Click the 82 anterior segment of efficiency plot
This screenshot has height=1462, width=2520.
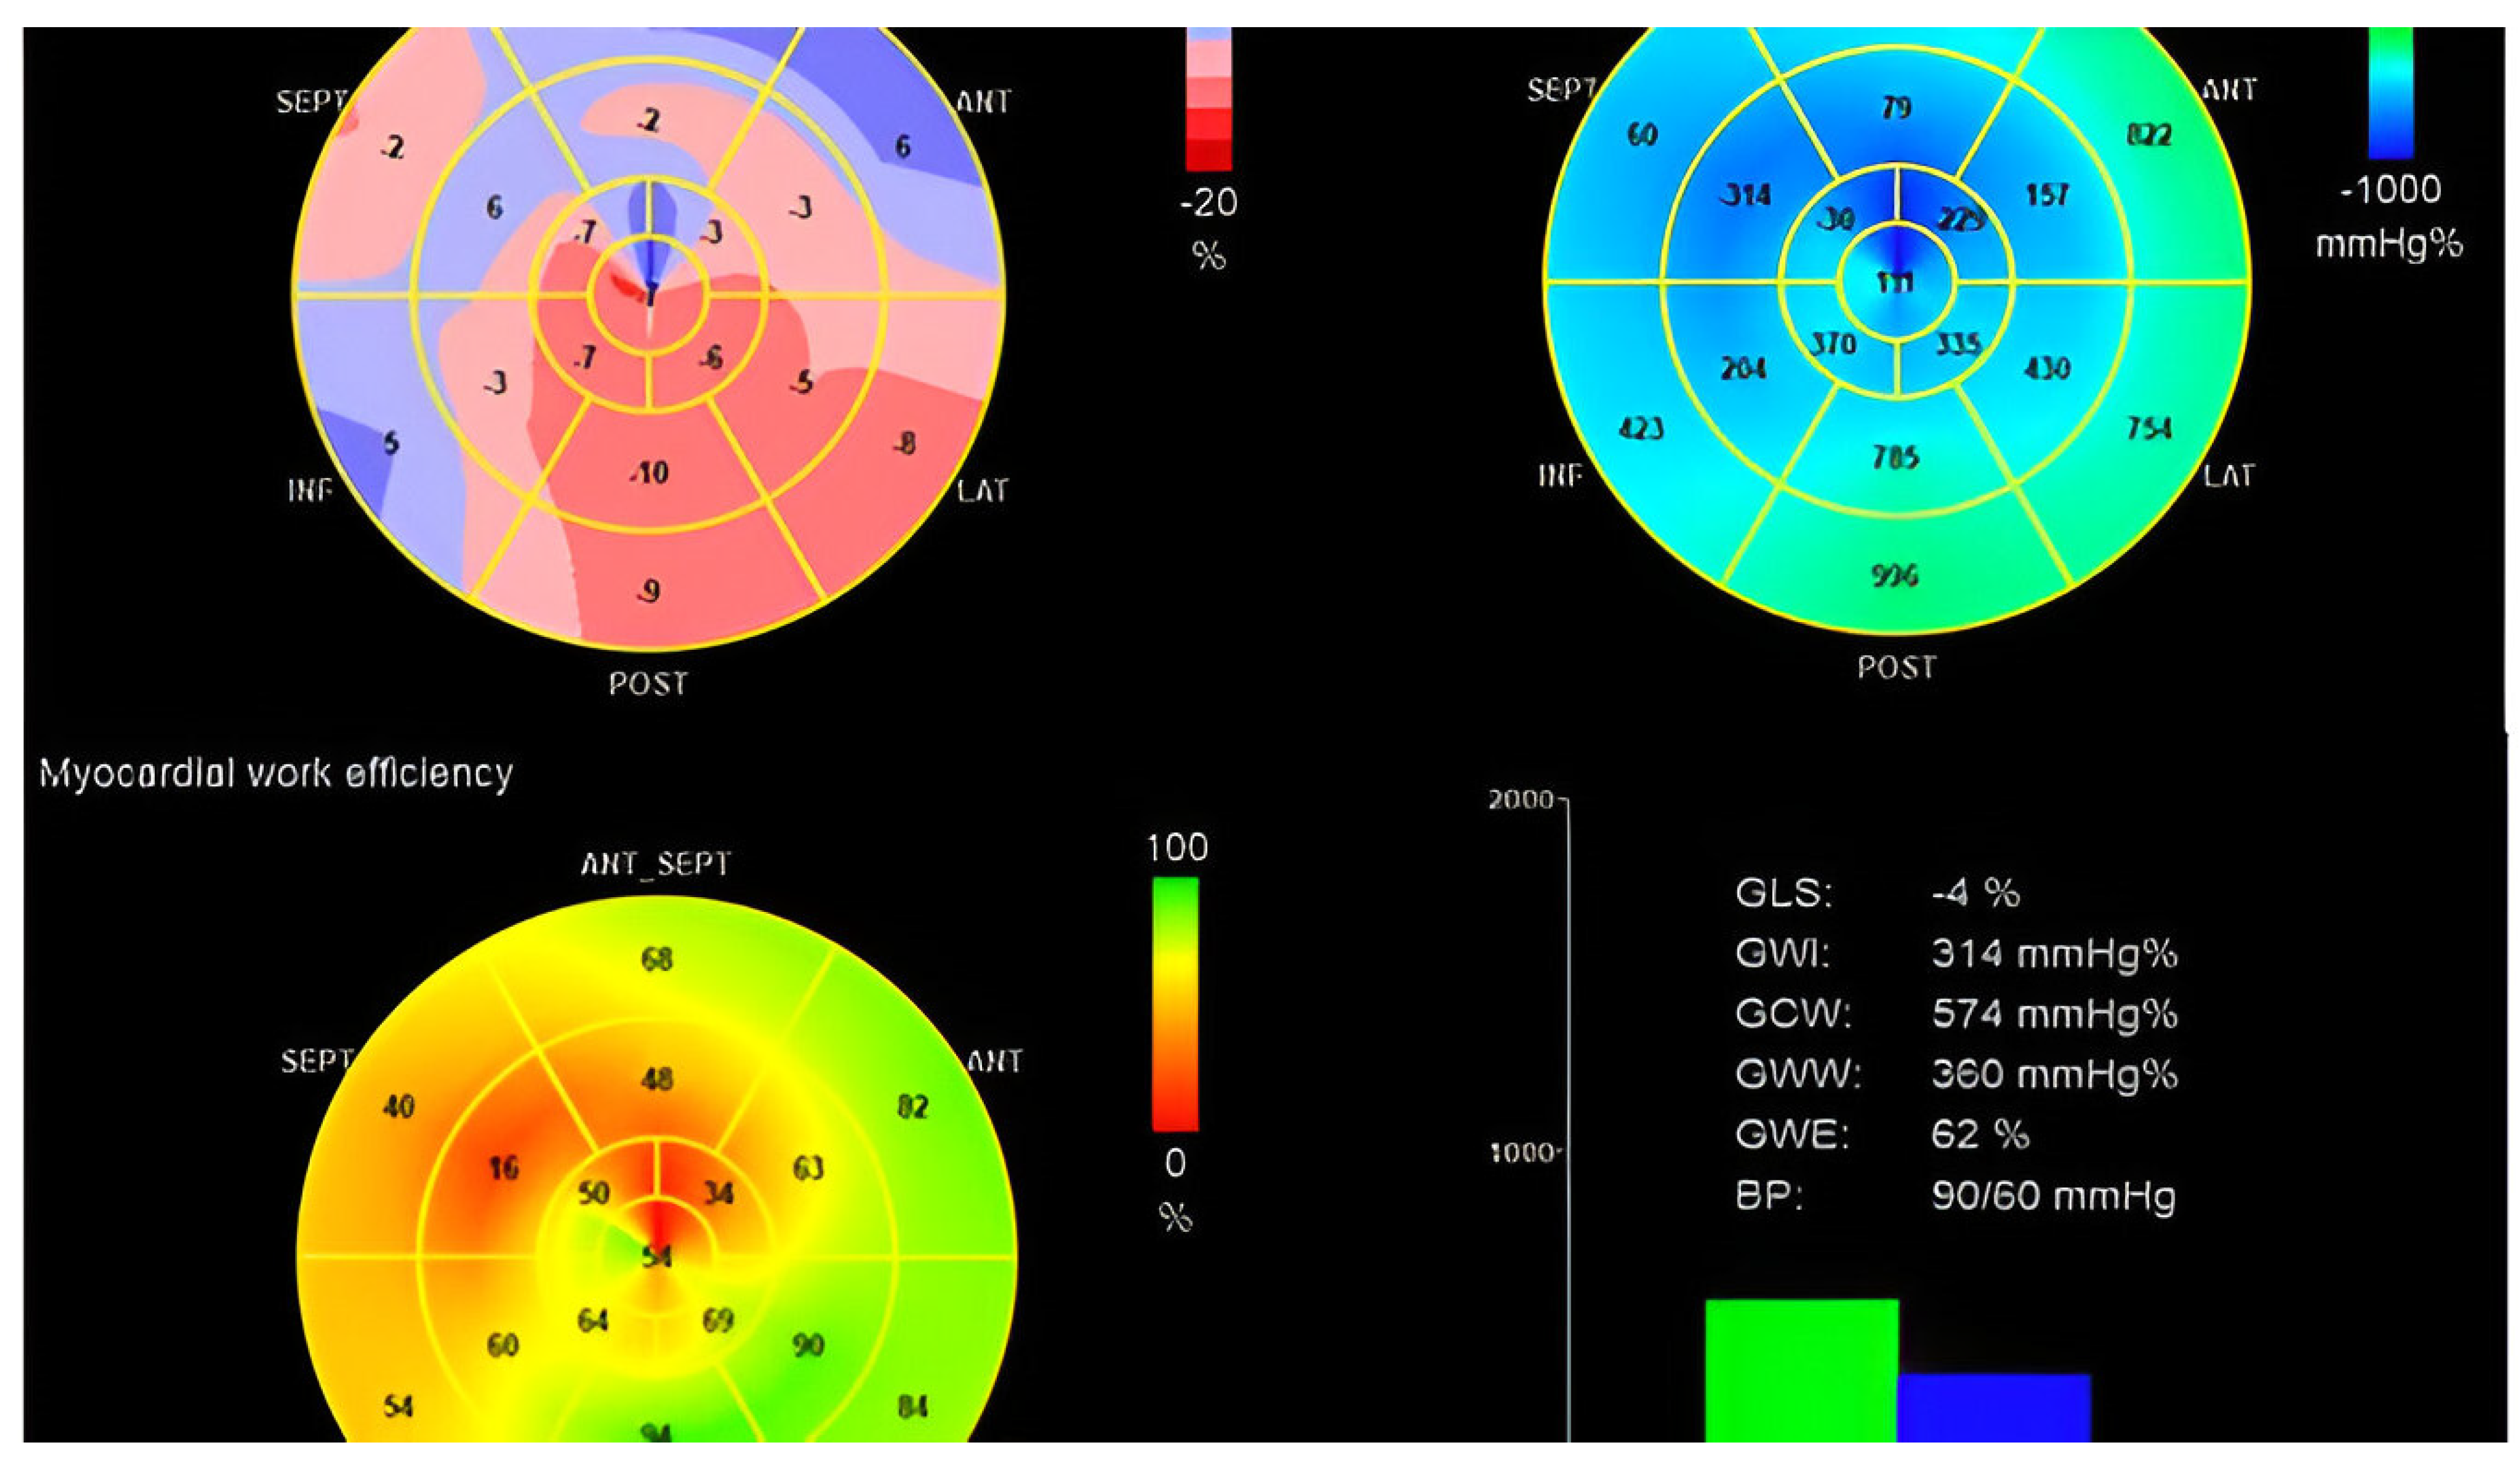click(x=912, y=1107)
